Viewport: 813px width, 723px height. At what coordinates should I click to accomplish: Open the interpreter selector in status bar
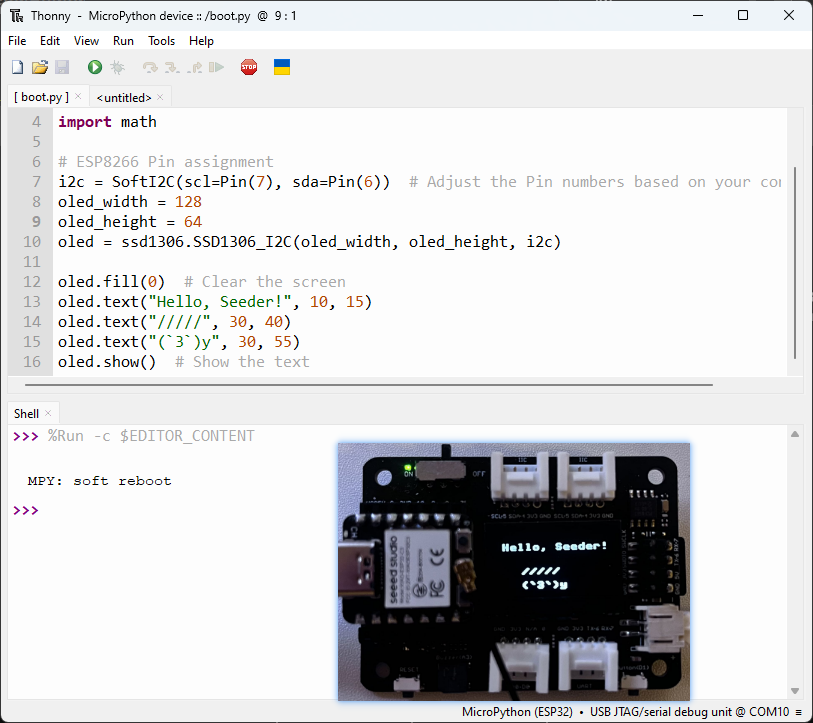tap(632, 712)
